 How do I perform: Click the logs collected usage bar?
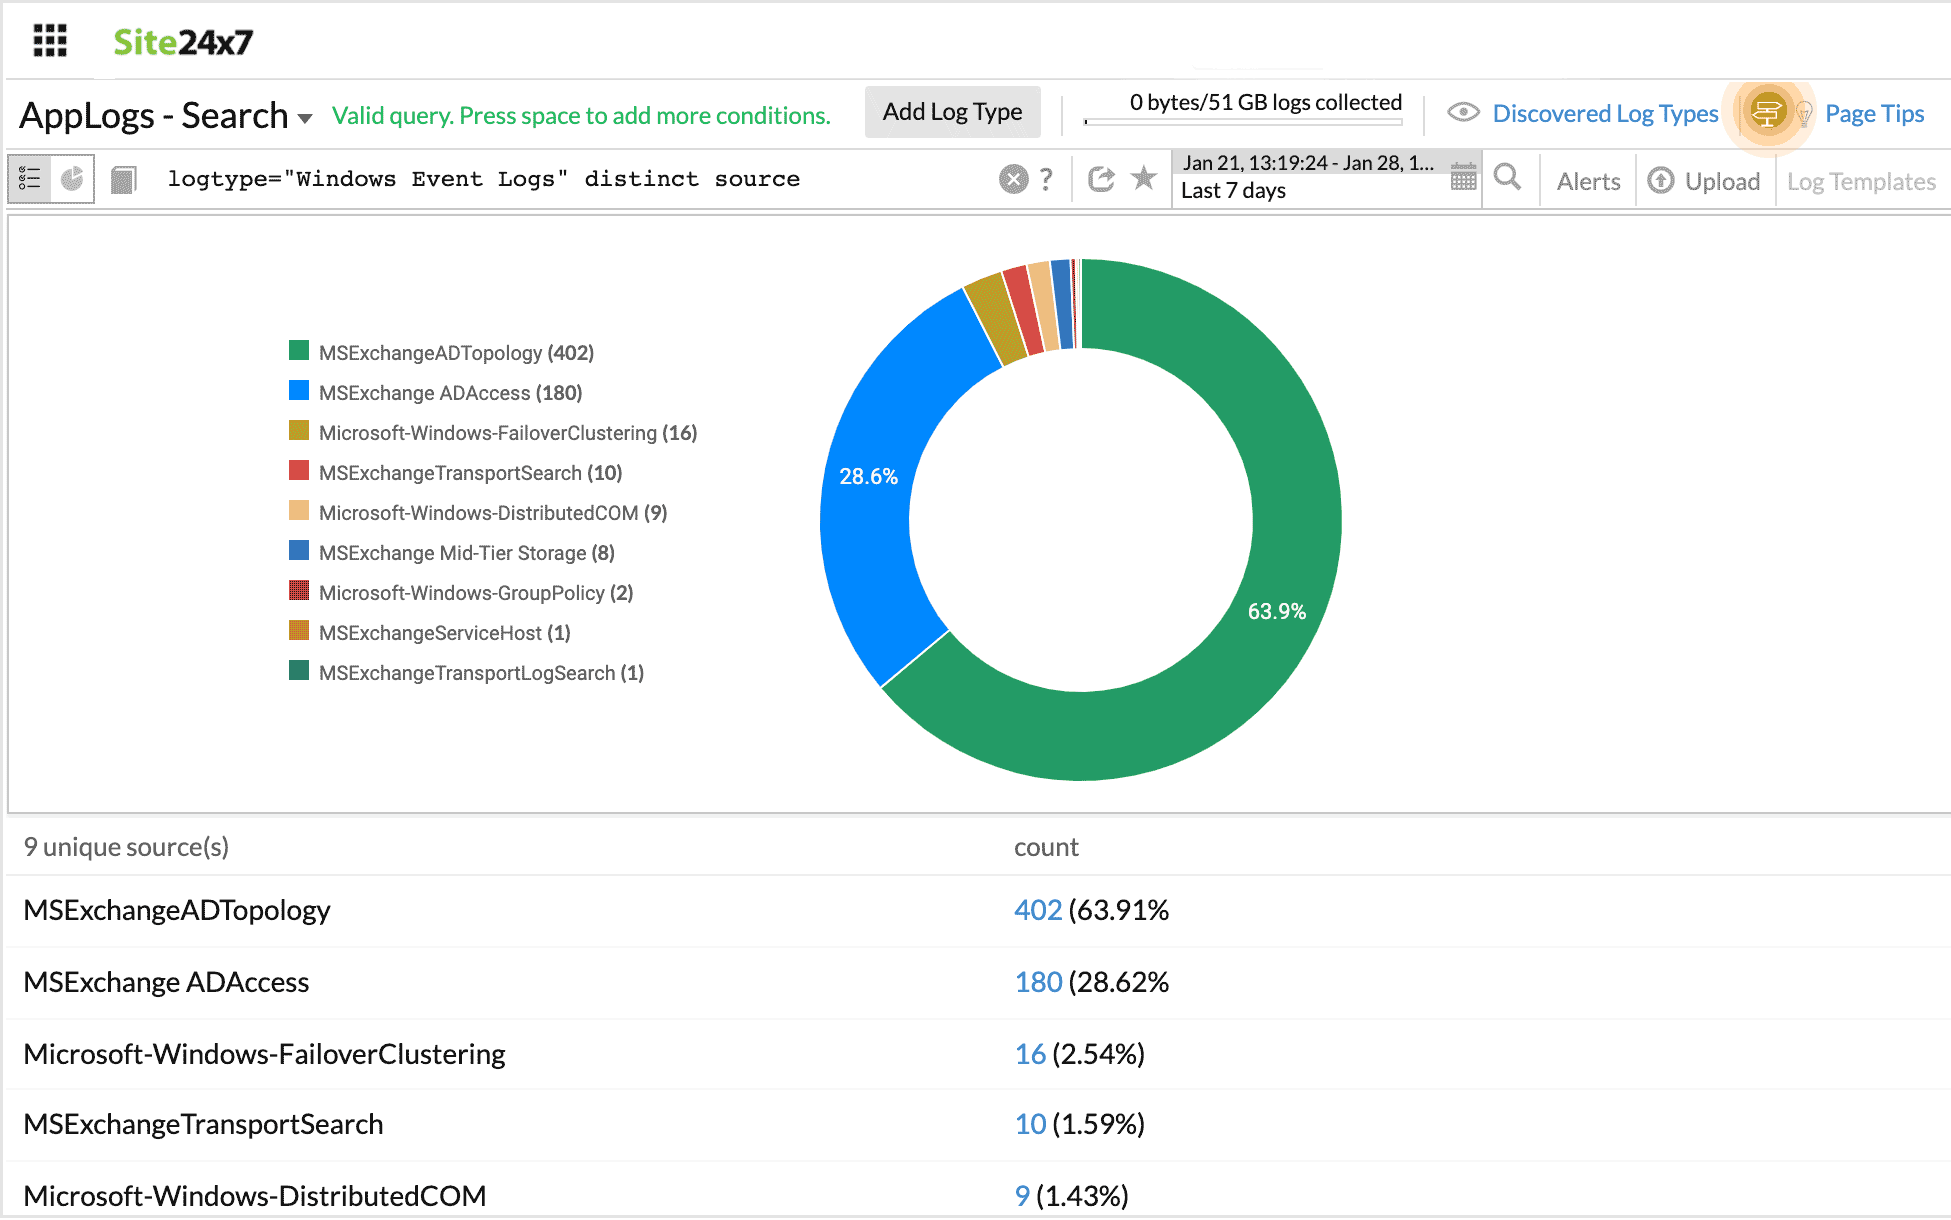click(1243, 121)
